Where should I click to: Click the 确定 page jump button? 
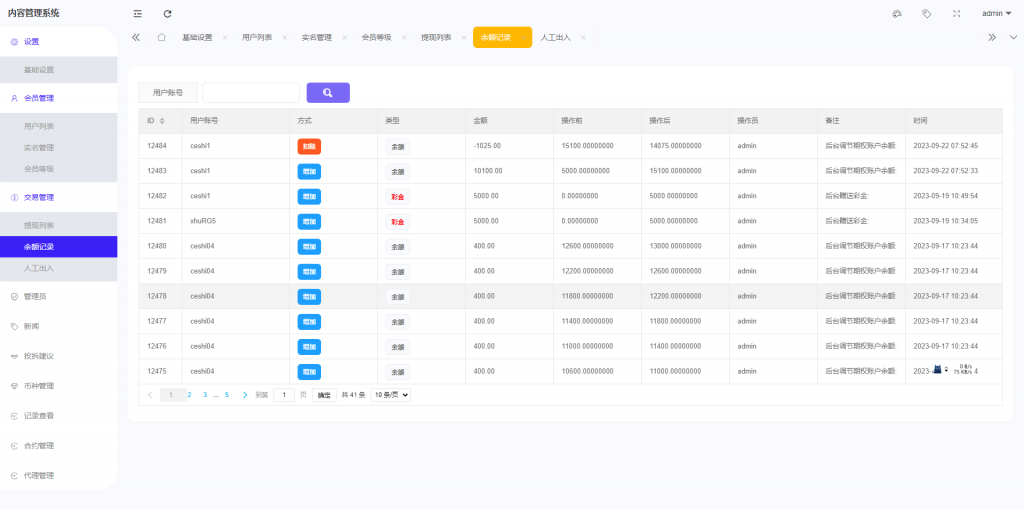click(324, 395)
